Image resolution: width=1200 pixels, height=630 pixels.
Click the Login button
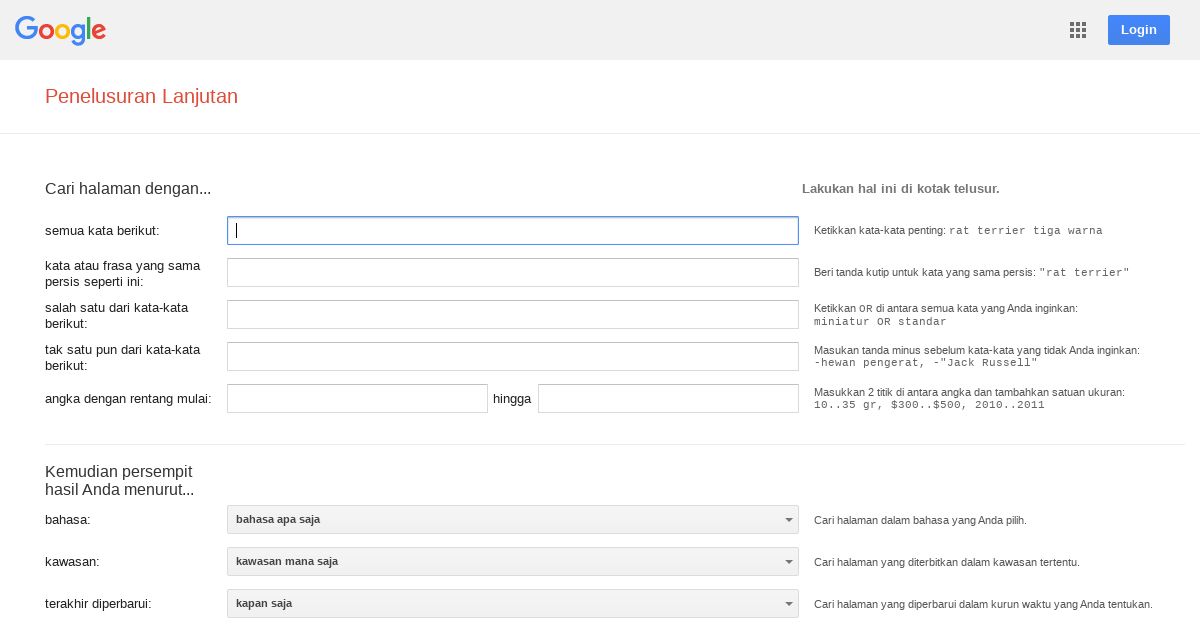point(1138,30)
